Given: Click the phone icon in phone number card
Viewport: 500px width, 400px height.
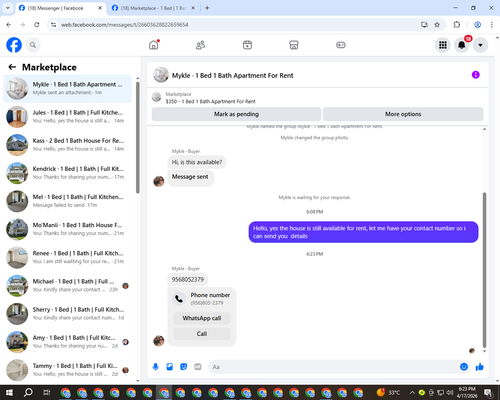Looking at the screenshot, I should (x=179, y=299).
